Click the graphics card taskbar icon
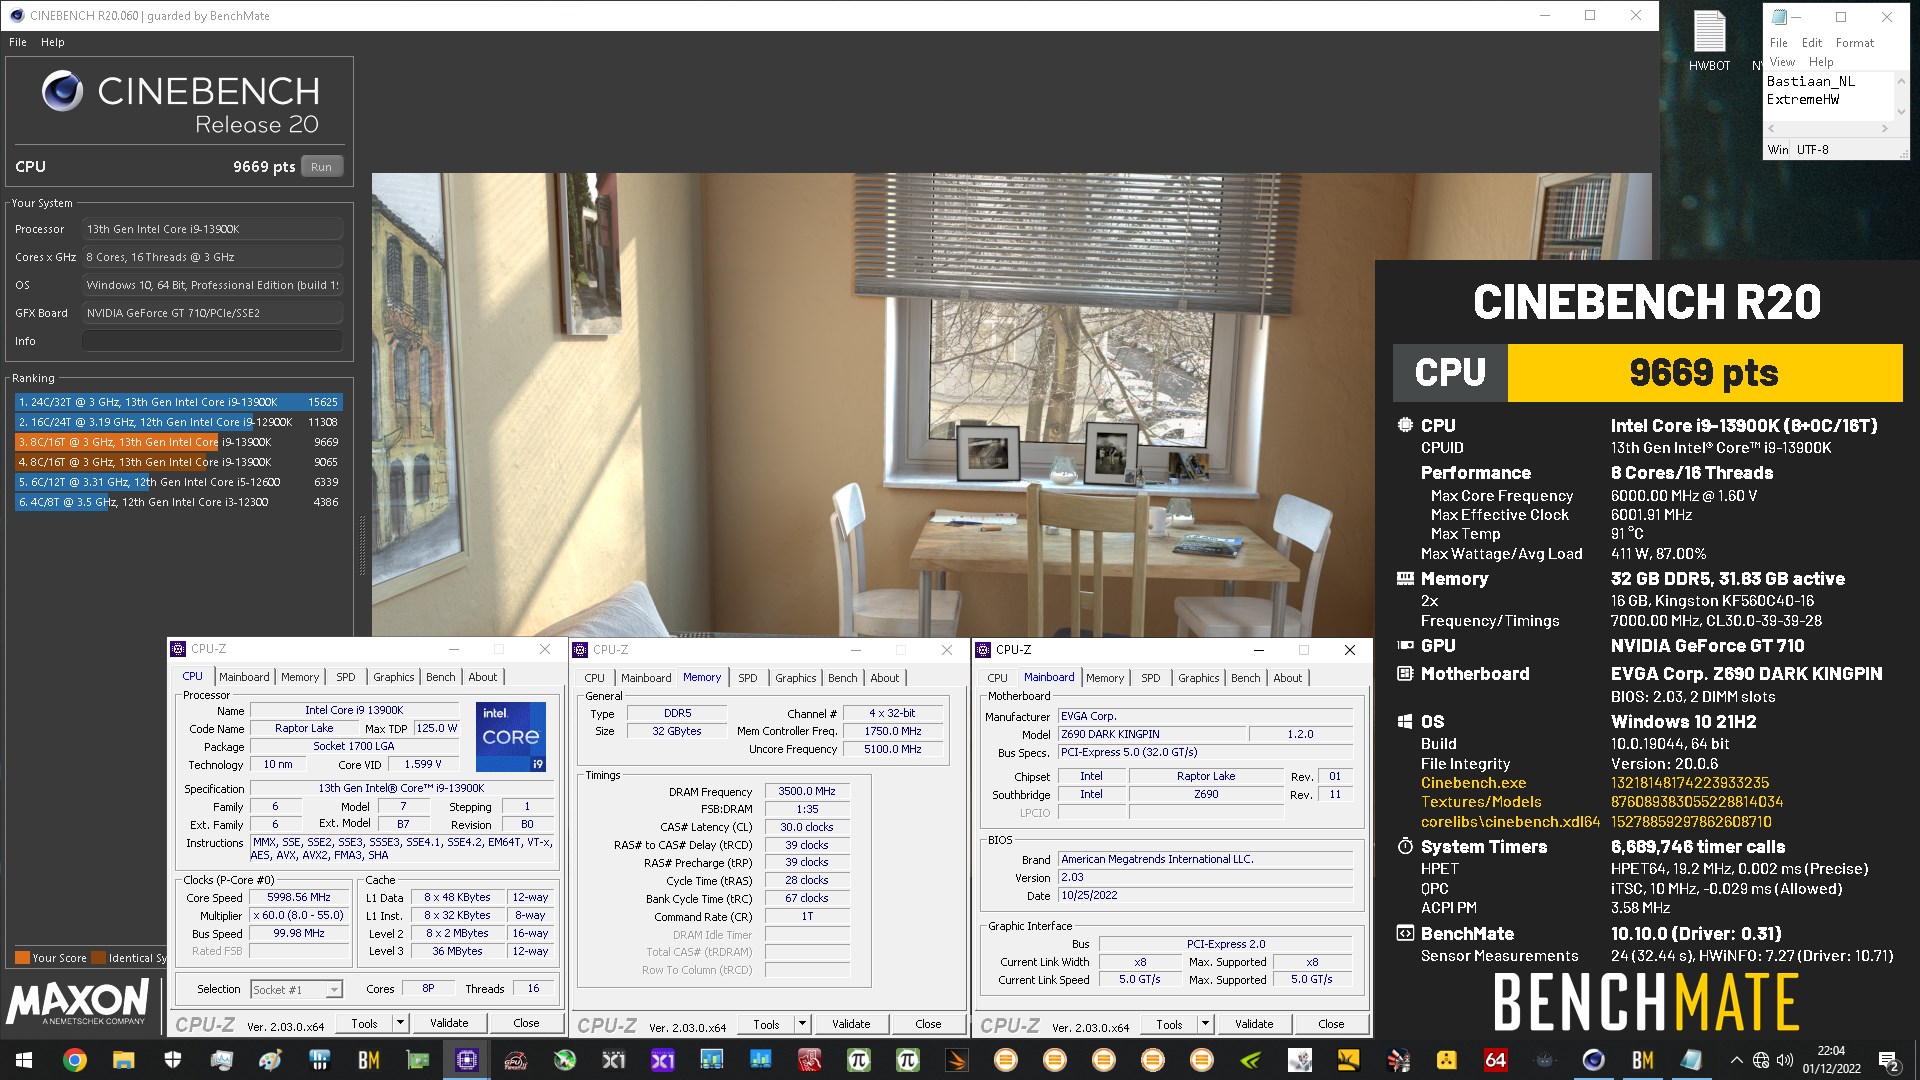Image resolution: width=1920 pixels, height=1080 pixels. (418, 1060)
